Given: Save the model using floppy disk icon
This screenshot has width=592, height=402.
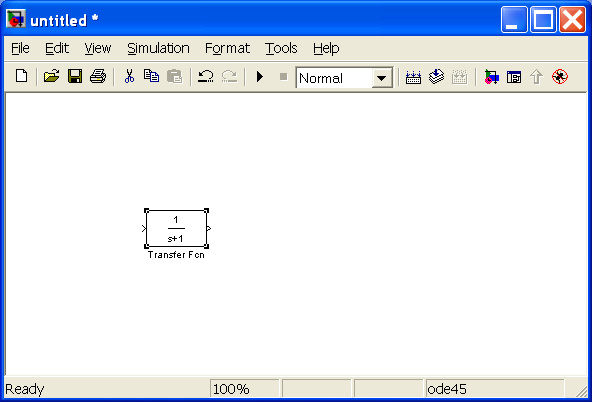Looking at the screenshot, I should tap(75, 77).
